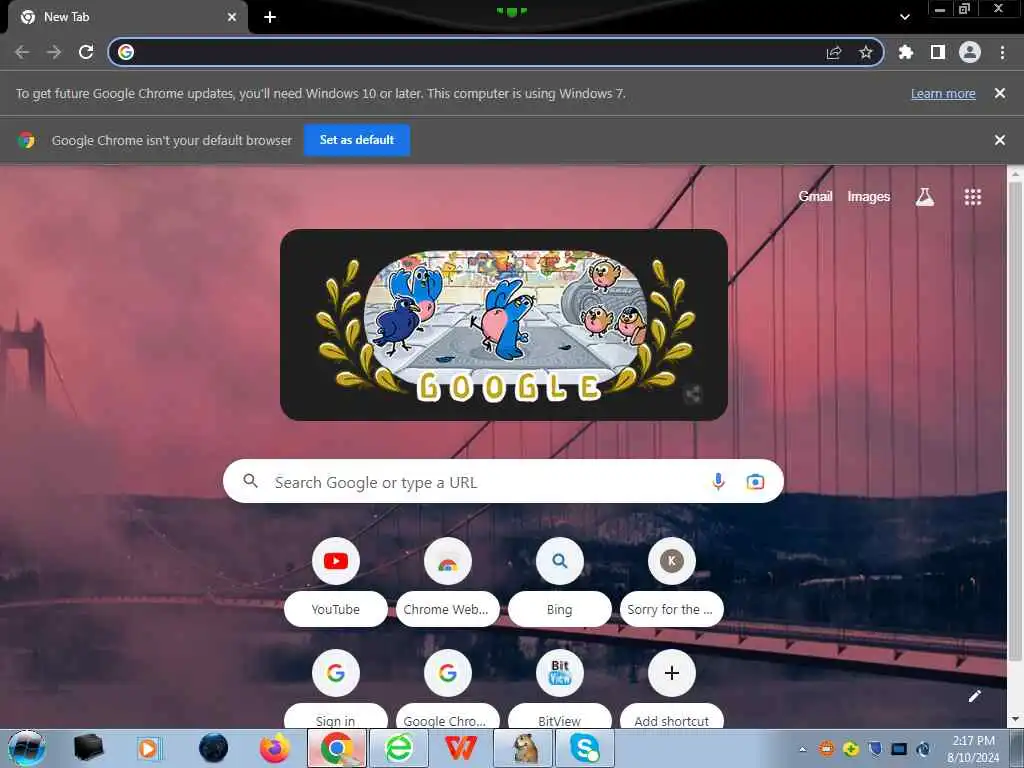1024x768 pixels.
Task: Open the Gmail link
Action: (815, 197)
